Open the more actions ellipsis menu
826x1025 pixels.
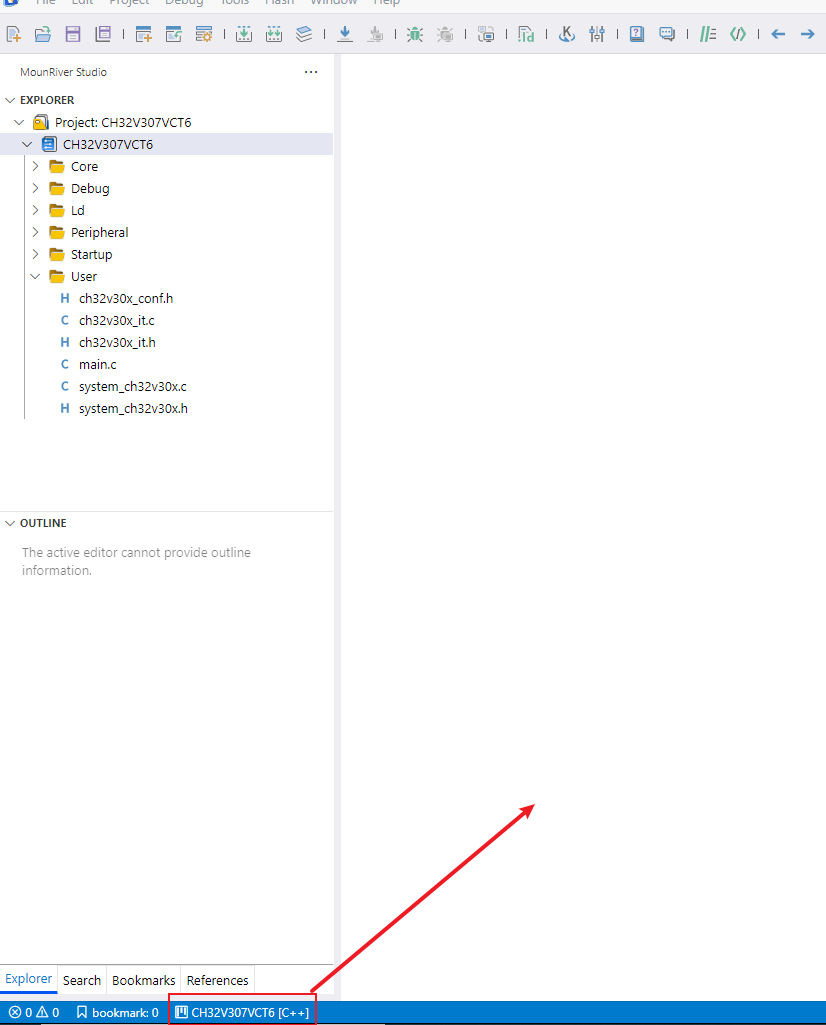coord(311,72)
